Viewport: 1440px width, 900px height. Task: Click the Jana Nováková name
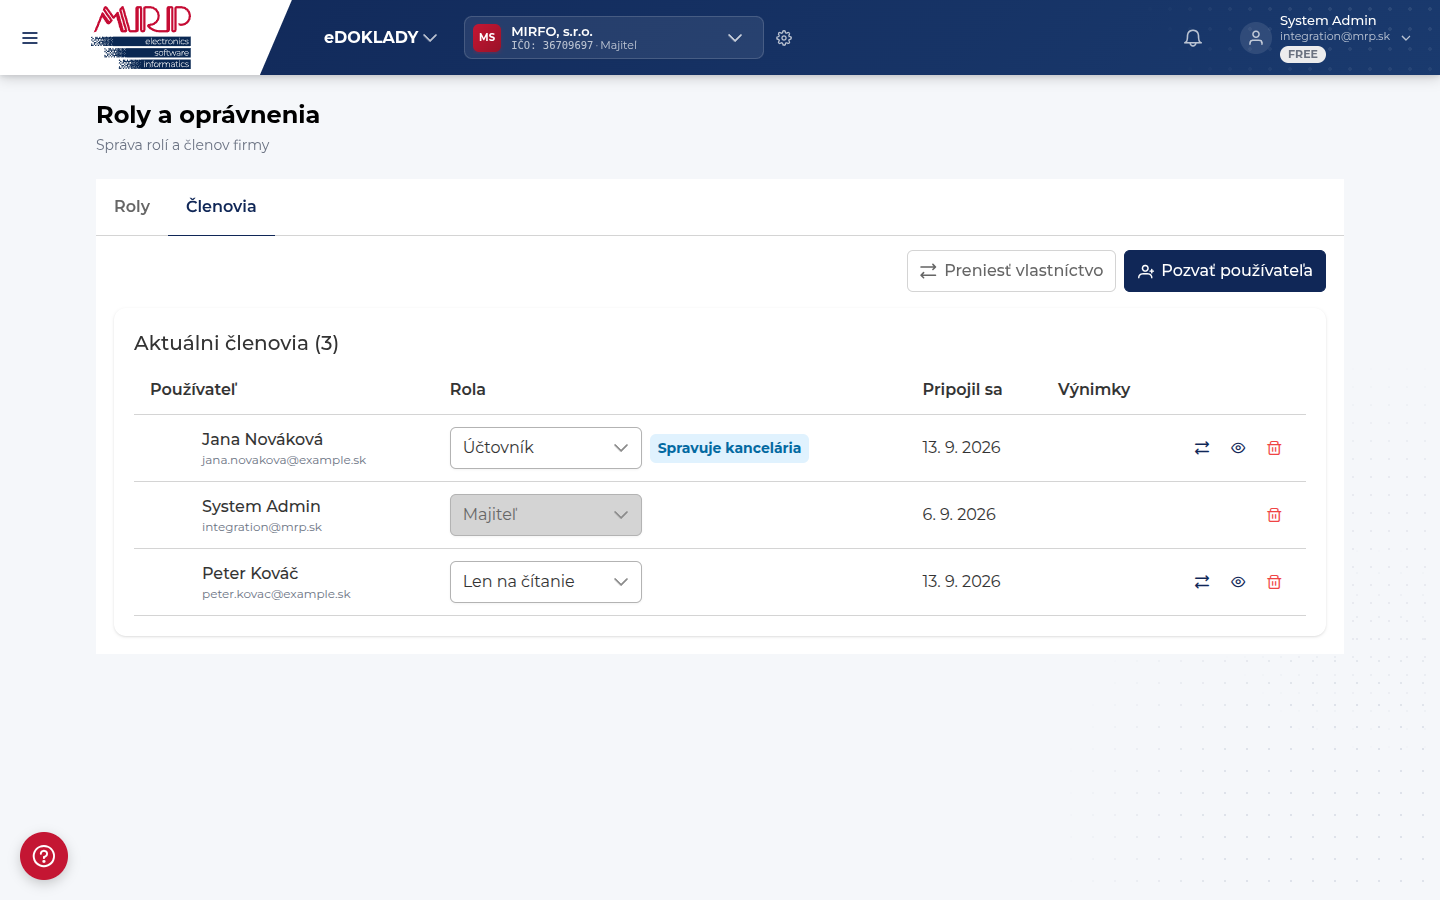coord(262,439)
